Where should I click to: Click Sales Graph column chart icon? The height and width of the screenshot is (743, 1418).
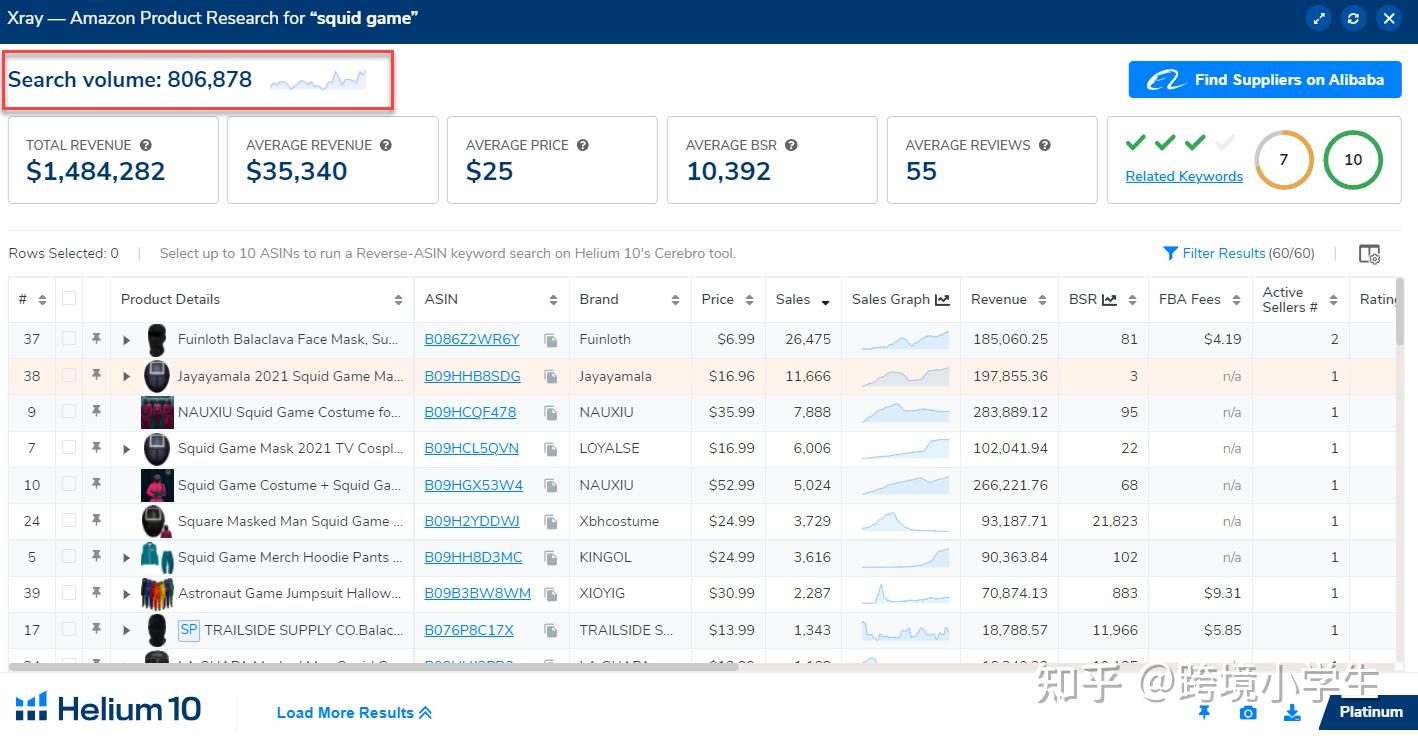click(942, 299)
